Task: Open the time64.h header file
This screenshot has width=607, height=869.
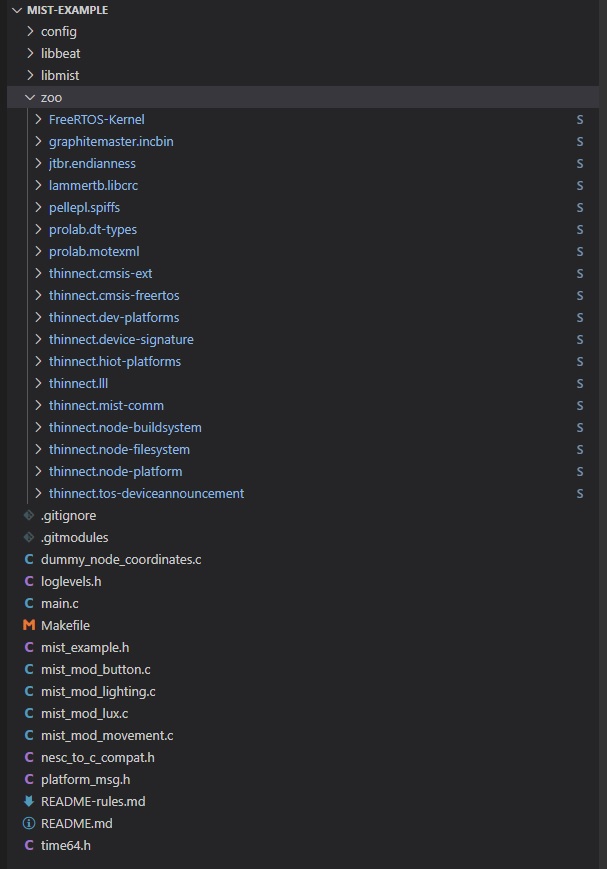Action: [x=66, y=845]
